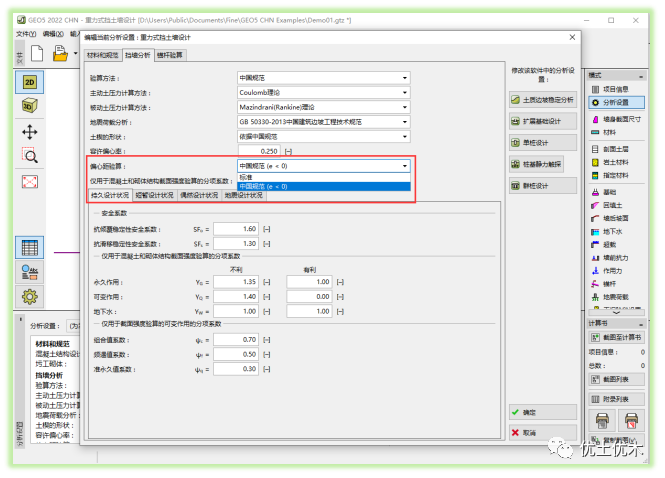Image resolution: width=665 pixels, height=478 pixels.
Task: Click the right printer icon with red mark
Action: tap(631, 420)
